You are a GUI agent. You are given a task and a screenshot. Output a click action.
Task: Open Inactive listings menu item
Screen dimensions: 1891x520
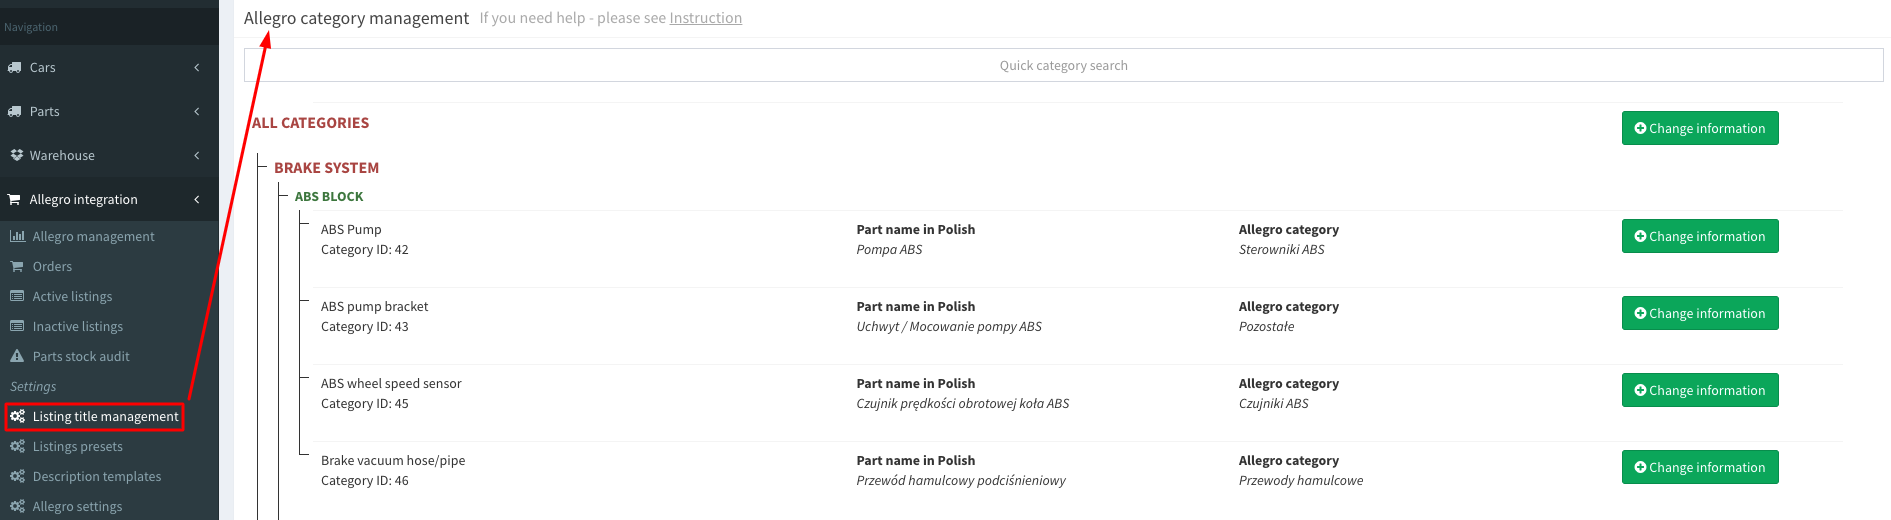click(77, 327)
